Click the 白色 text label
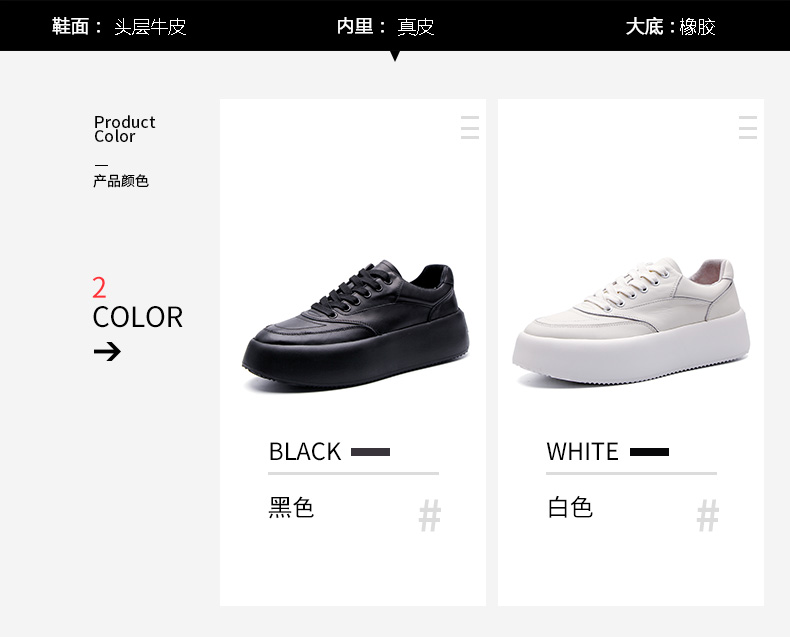This screenshot has height=637, width=790. tap(570, 507)
